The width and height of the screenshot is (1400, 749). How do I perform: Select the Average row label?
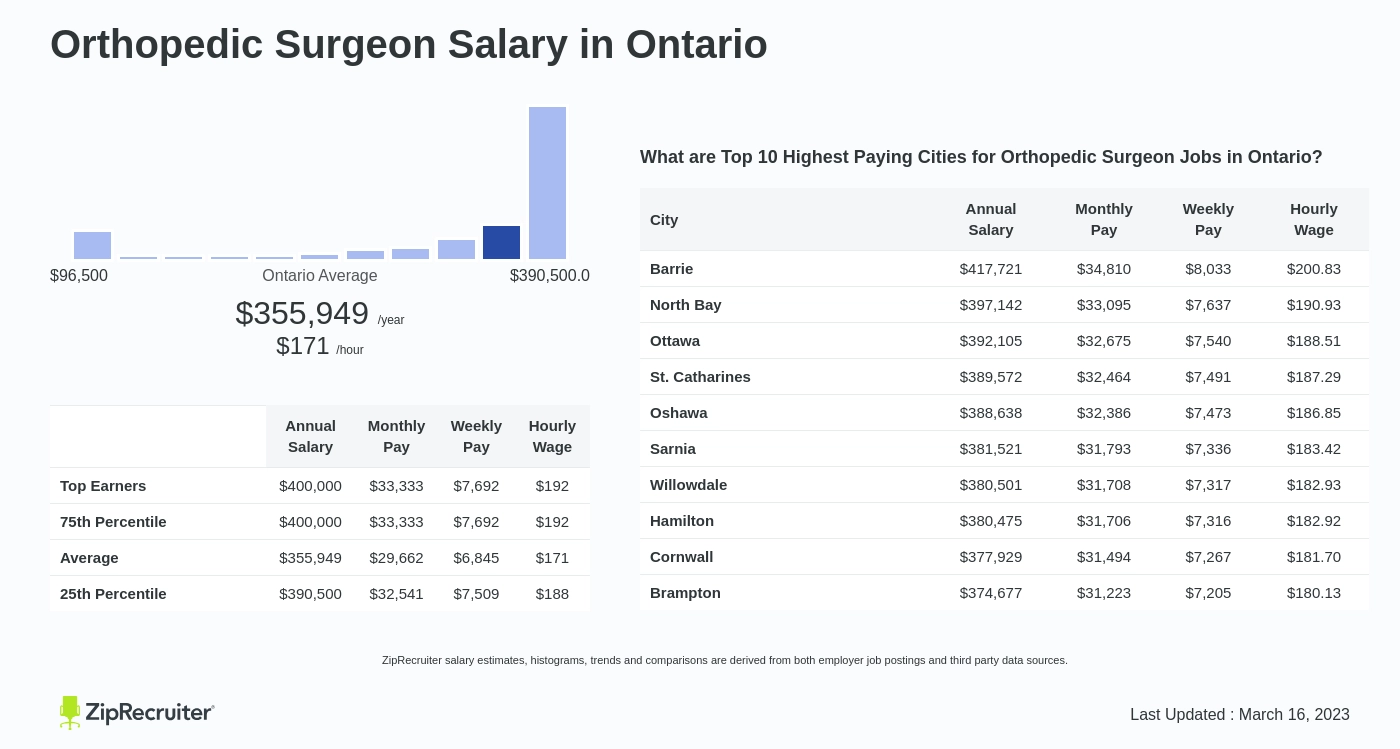(89, 557)
